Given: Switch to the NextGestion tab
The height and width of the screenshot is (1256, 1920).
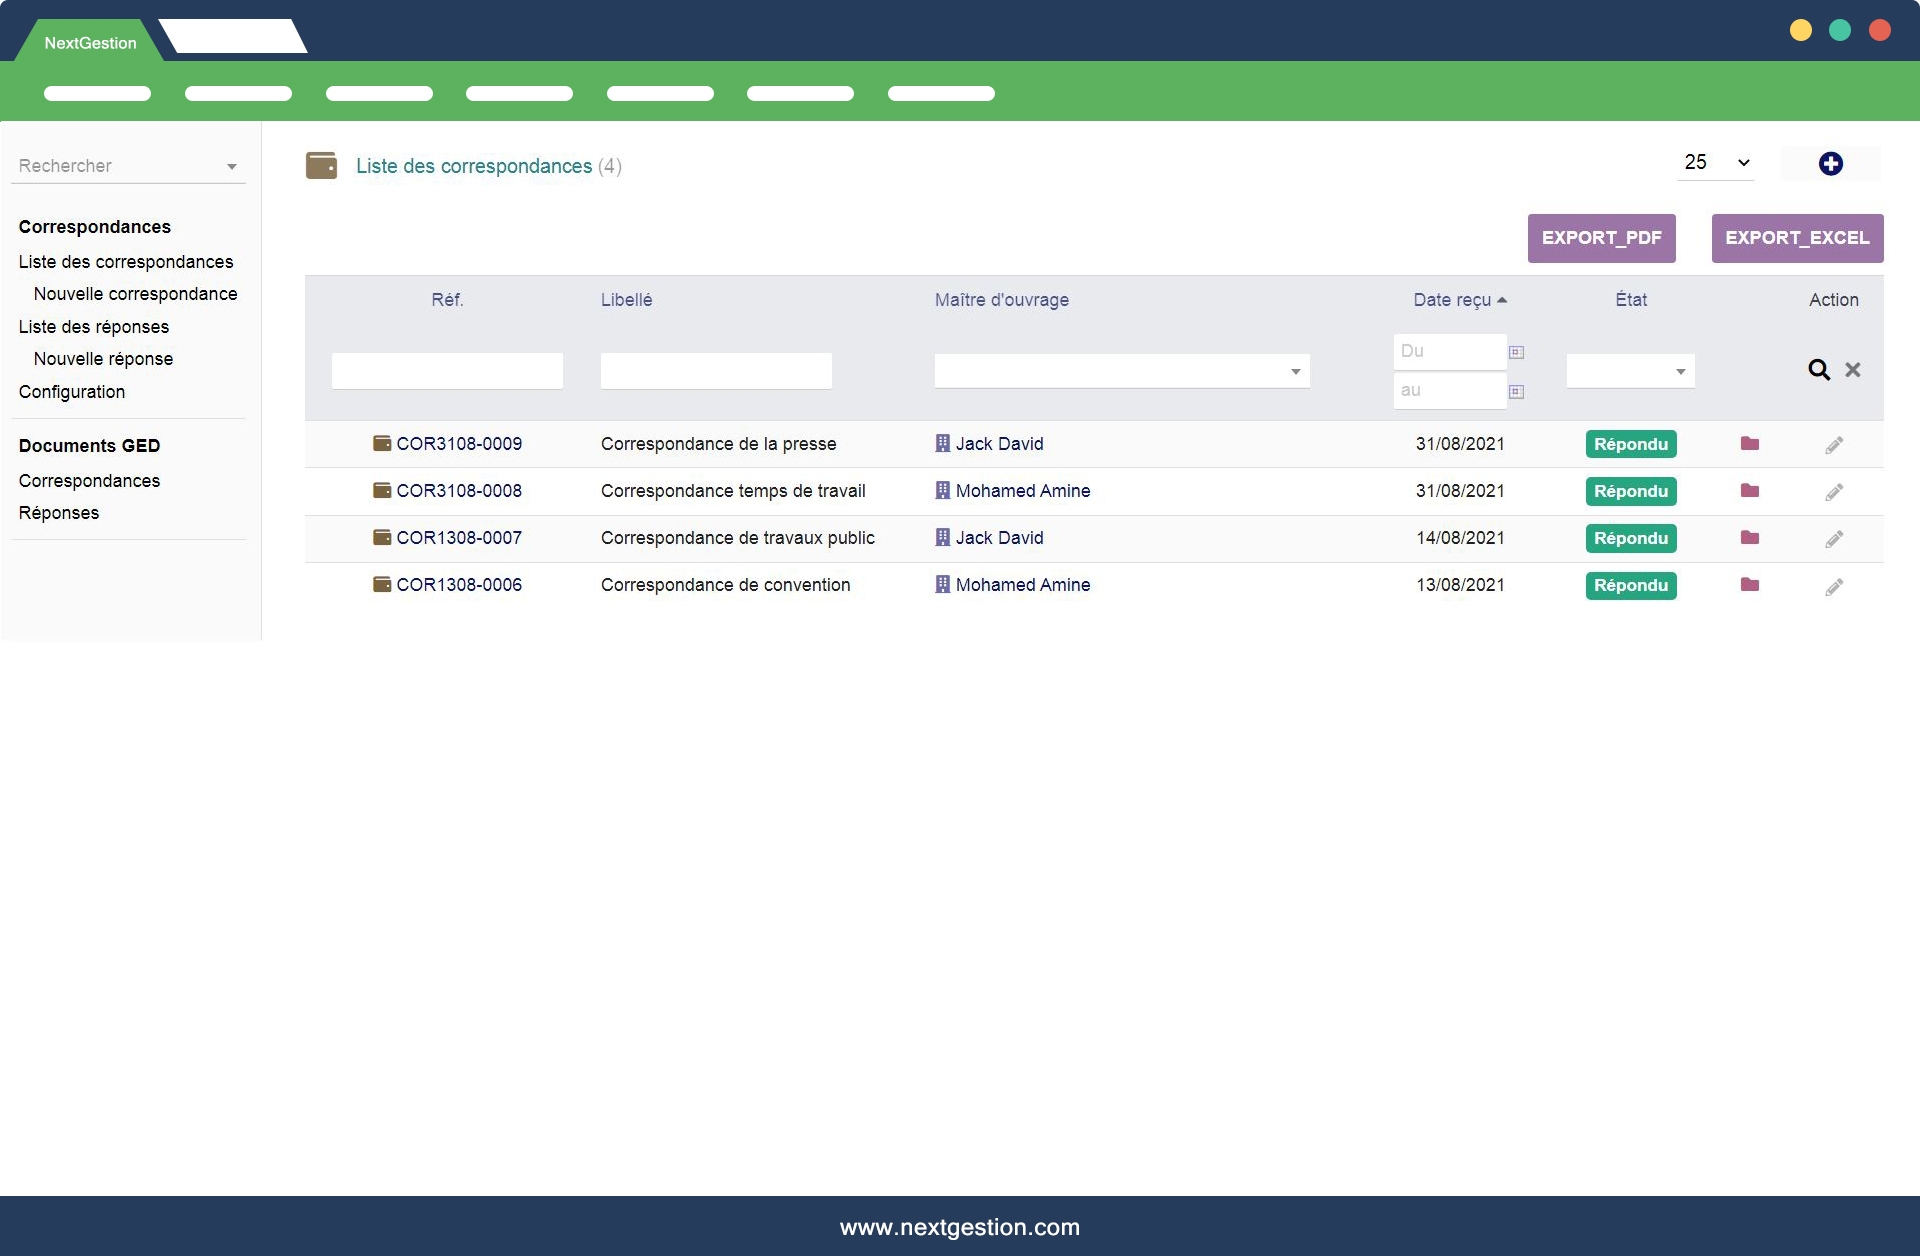Looking at the screenshot, I should tap(90, 43).
